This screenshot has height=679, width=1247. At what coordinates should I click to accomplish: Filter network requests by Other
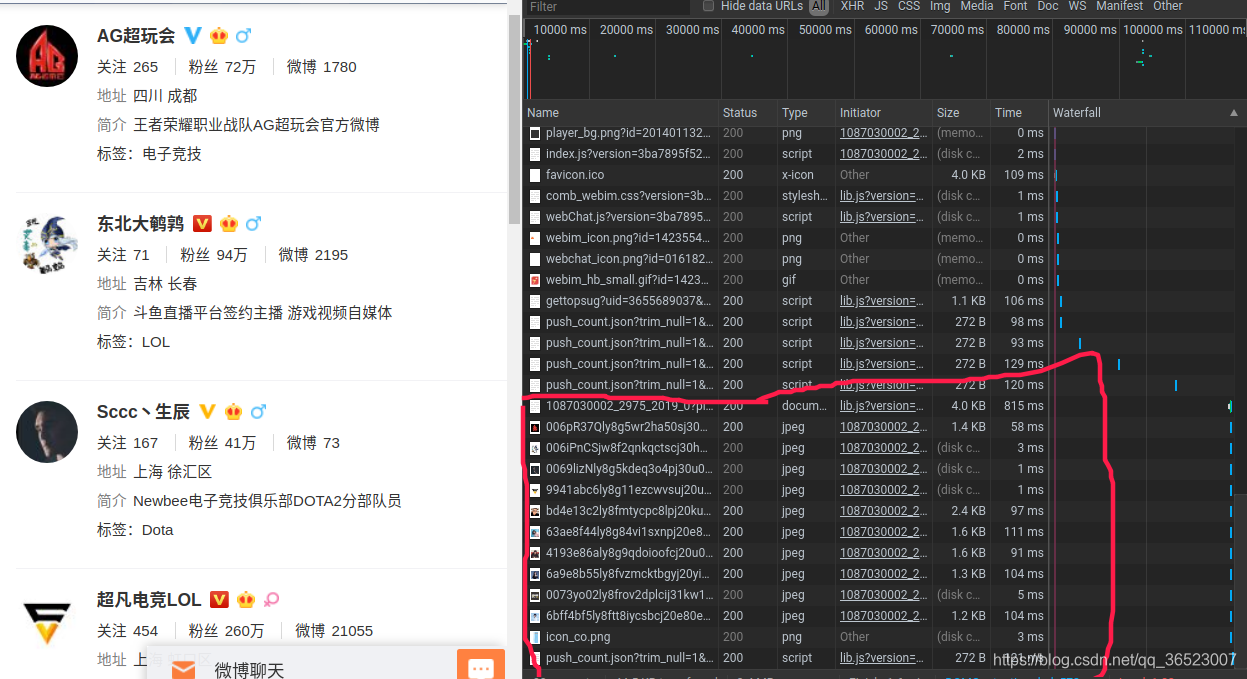coord(1167,6)
